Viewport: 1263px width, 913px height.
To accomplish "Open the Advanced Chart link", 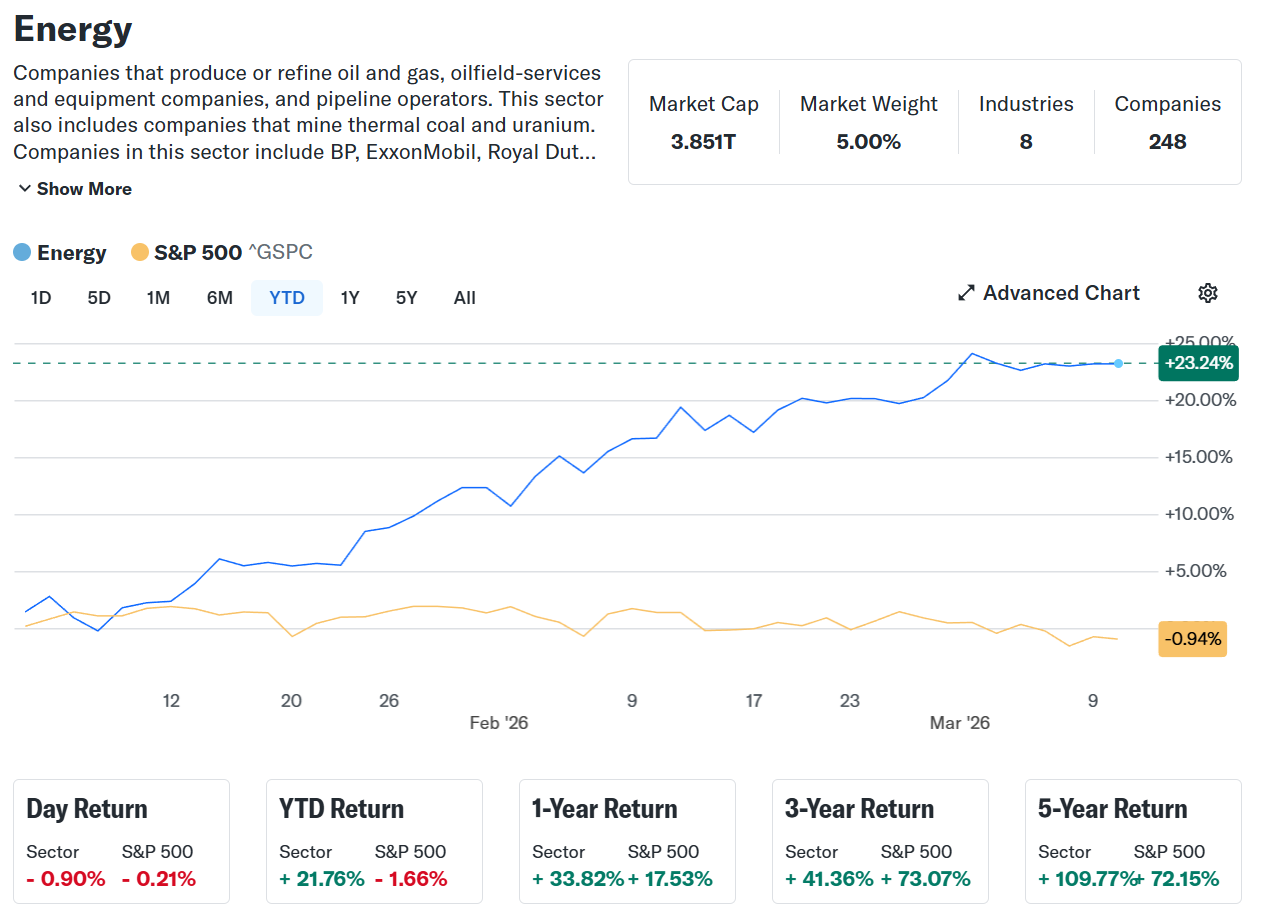I will pyautogui.click(x=1060, y=293).
